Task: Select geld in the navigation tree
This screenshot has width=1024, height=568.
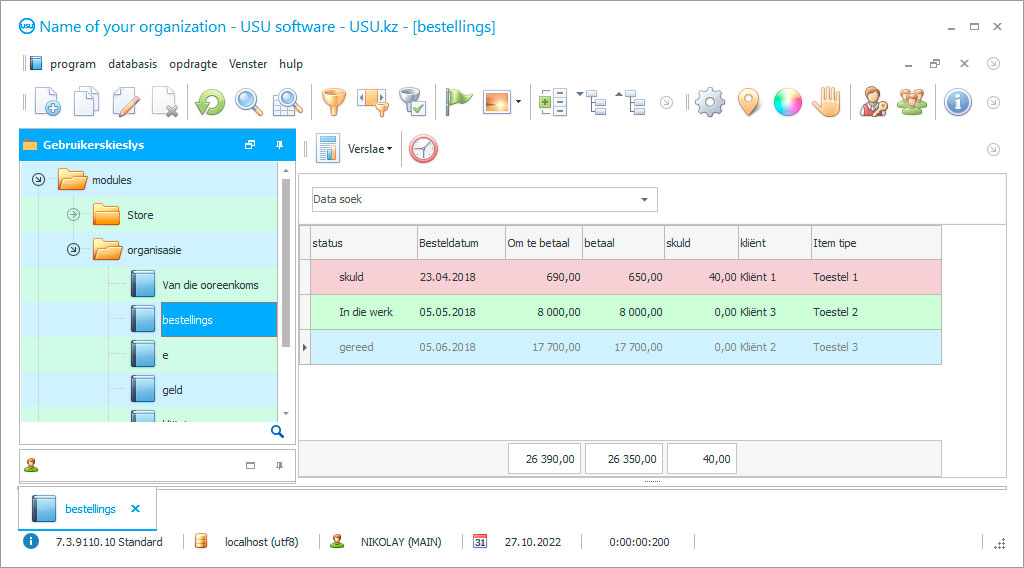Action: pyautogui.click(x=172, y=390)
